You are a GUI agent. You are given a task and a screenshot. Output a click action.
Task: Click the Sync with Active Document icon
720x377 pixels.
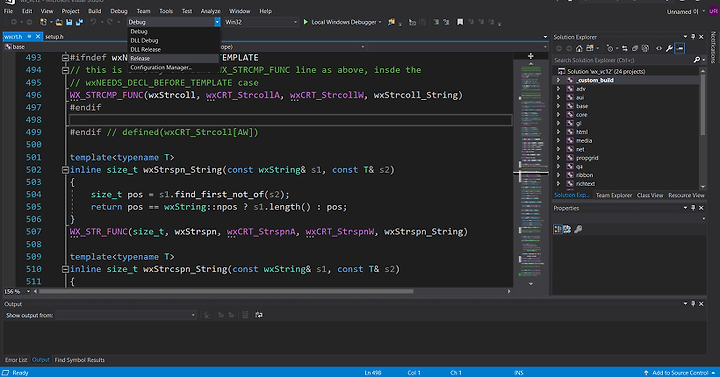pyautogui.click(x=625, y=48)
